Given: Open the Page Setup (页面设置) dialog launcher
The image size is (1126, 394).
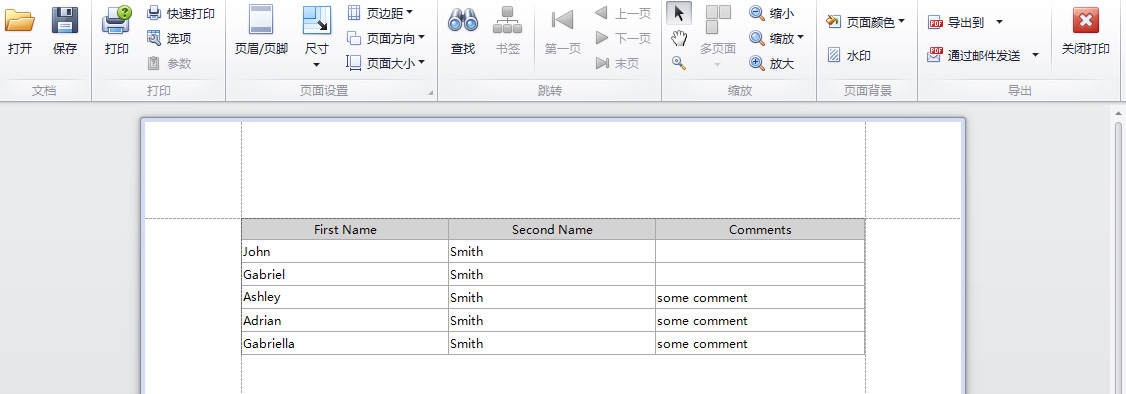Looking at the screenshot, I should pyautogui.click(x=432, y=93).
